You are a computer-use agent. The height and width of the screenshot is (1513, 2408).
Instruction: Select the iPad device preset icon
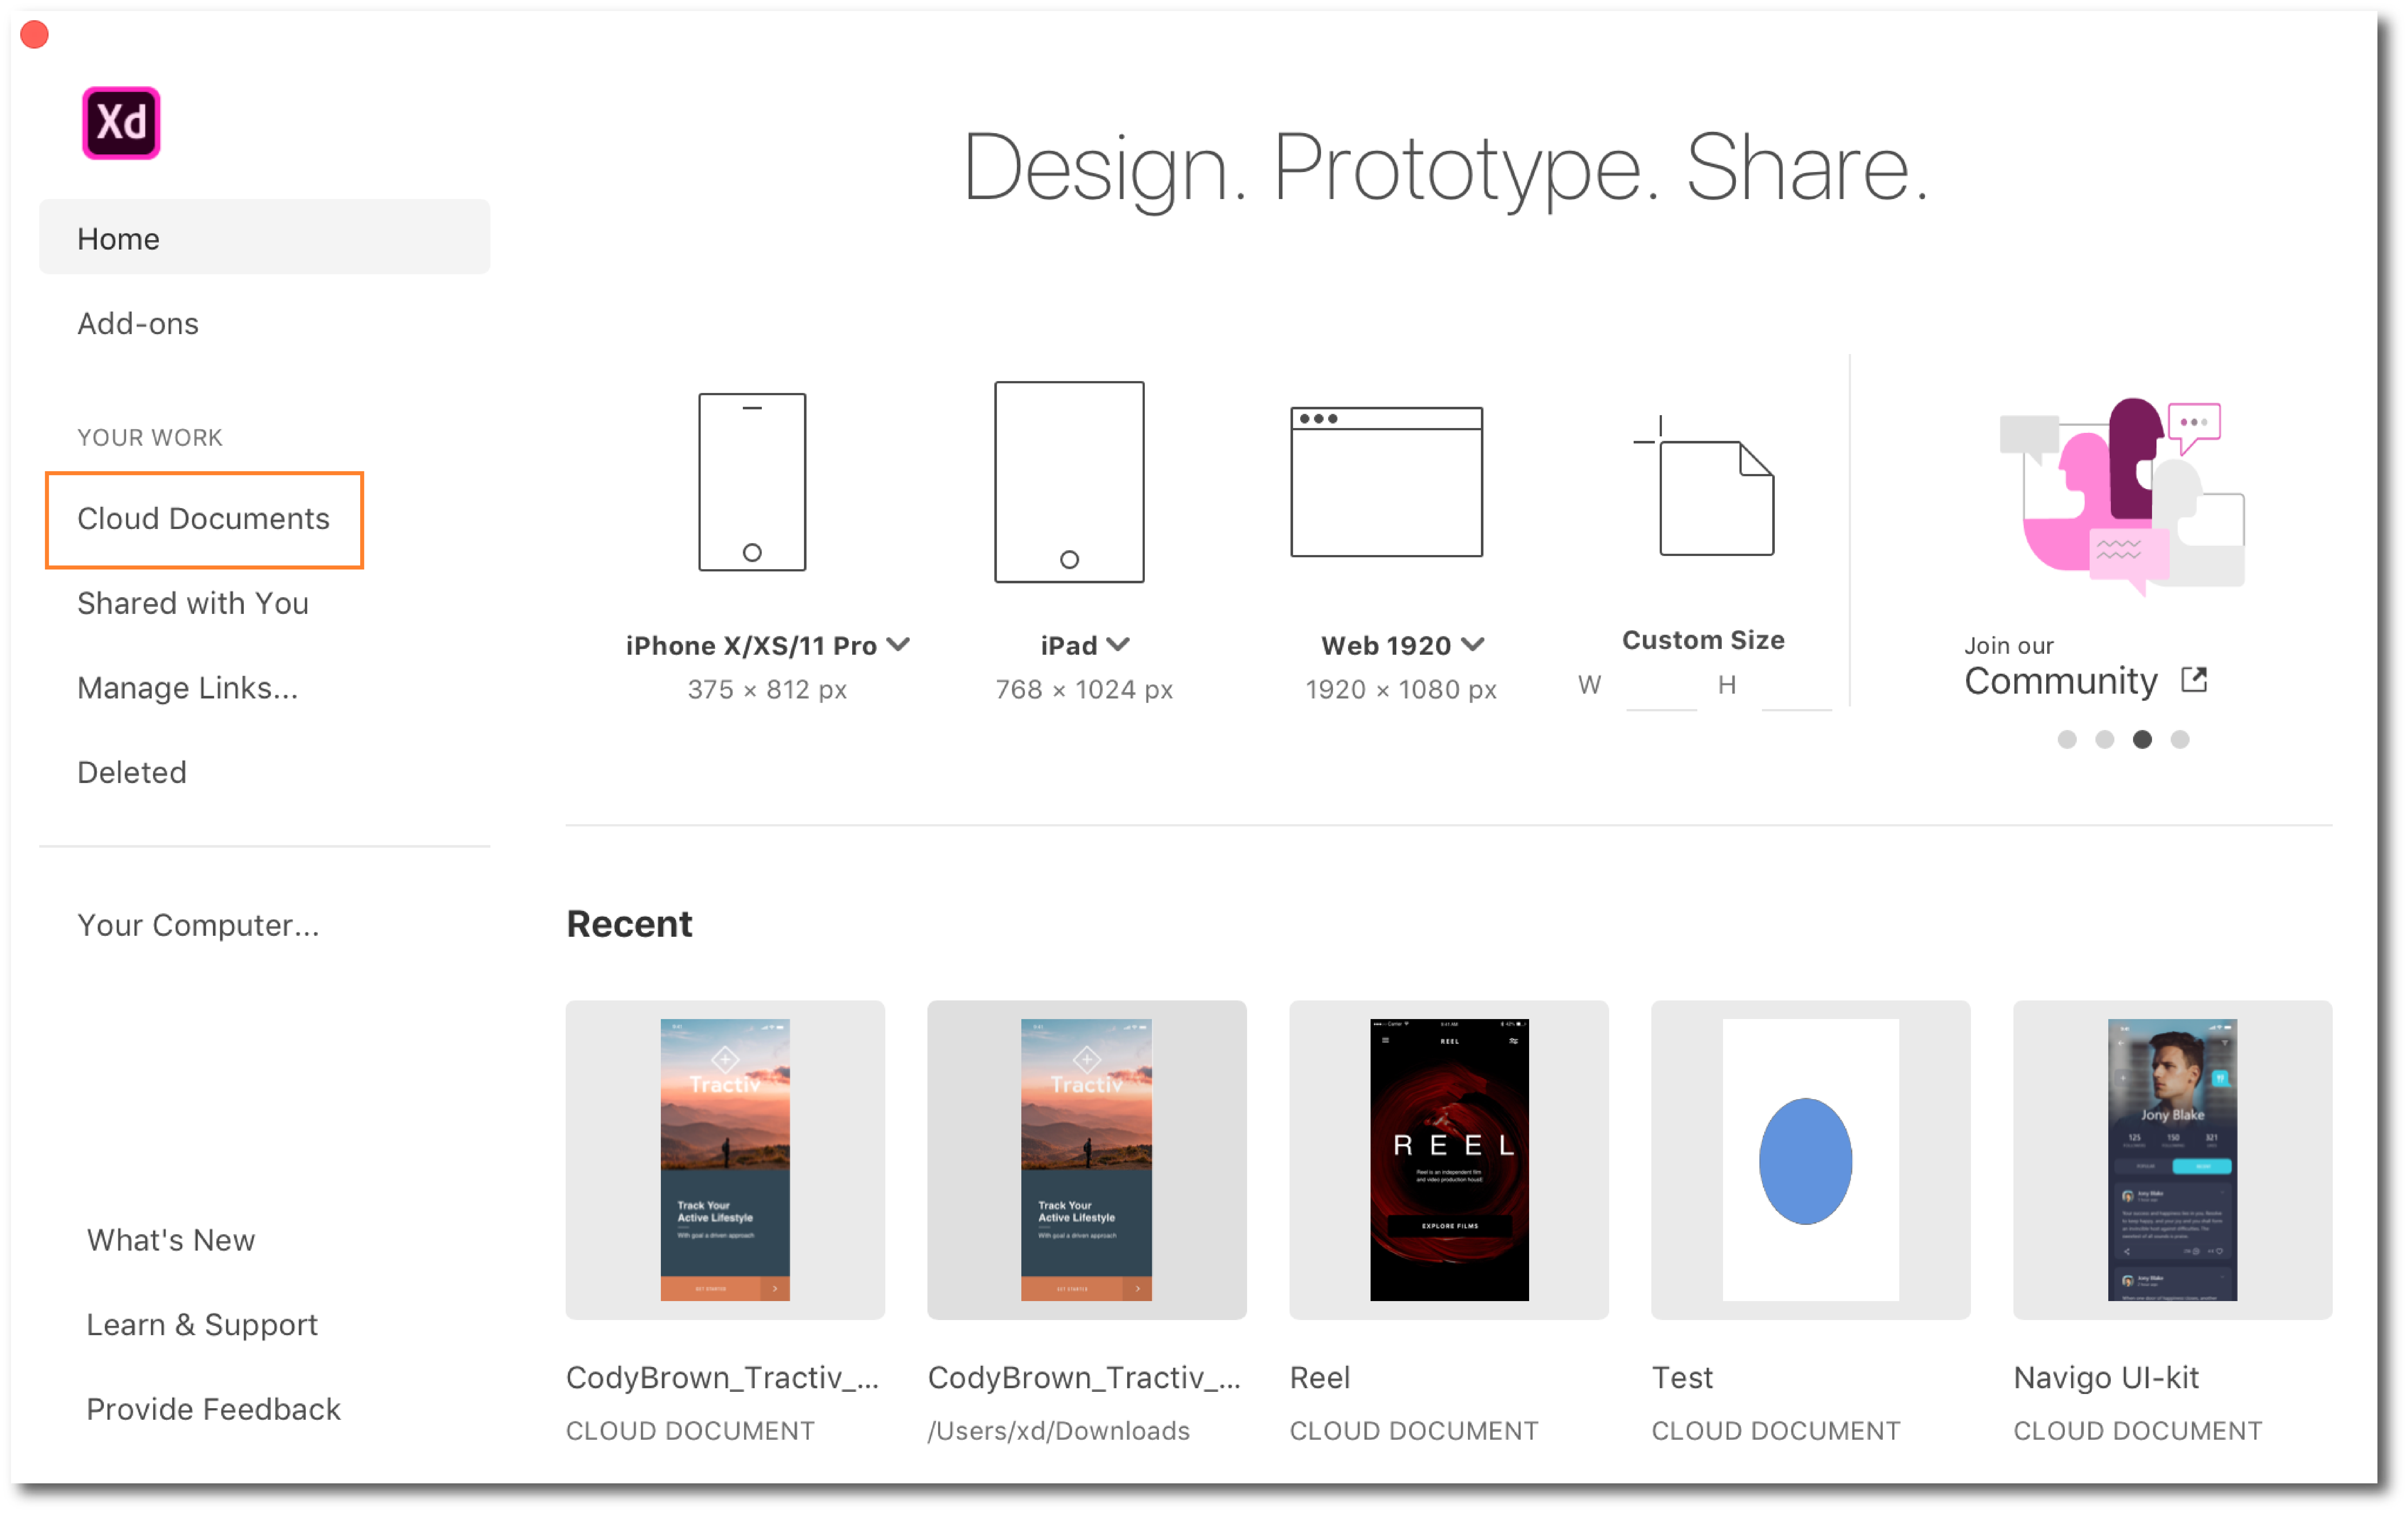click(1068, 481)
